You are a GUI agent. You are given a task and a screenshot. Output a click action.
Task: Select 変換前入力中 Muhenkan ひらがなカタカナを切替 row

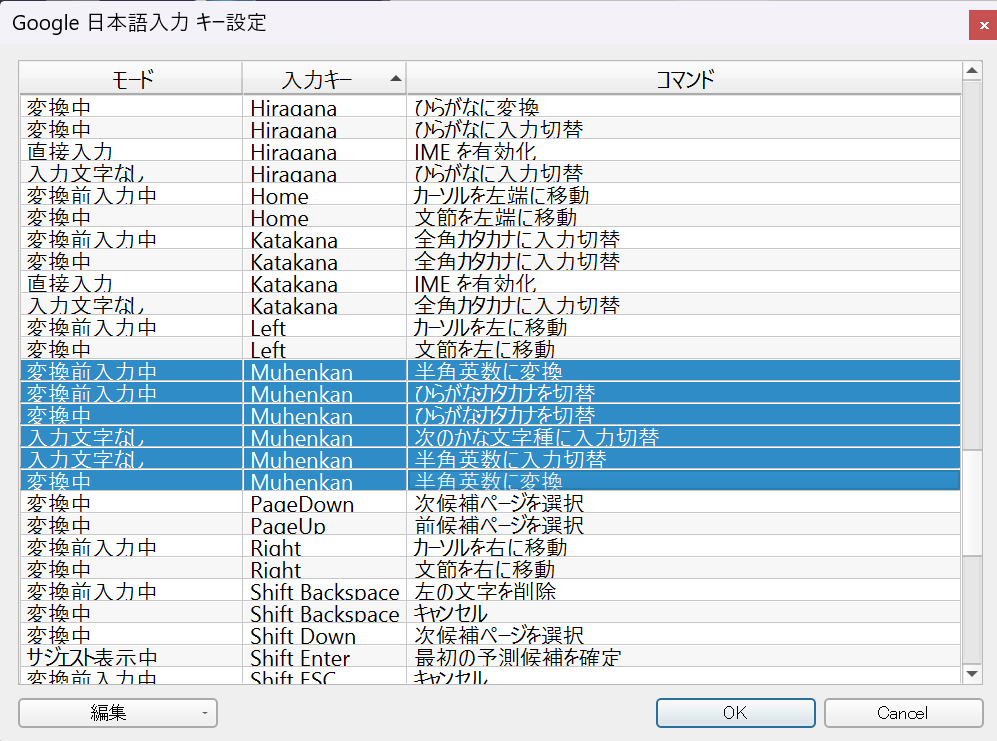490,392
